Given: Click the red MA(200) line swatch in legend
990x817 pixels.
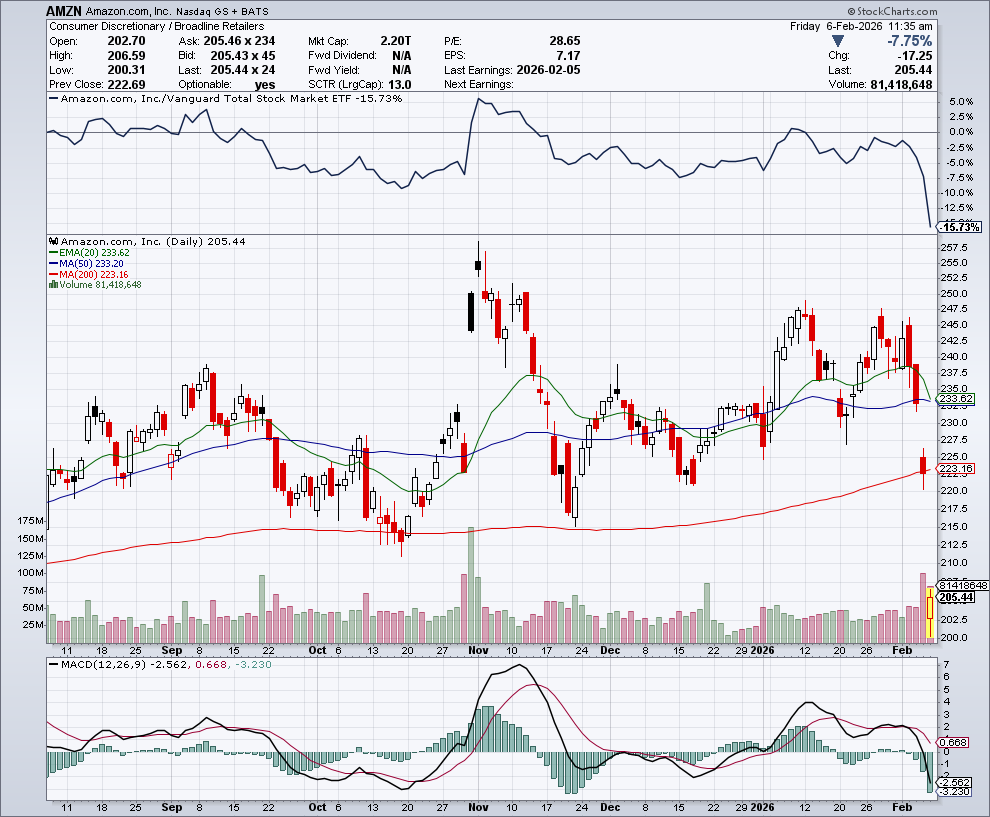Looking at the screenshot, I should (x=54, y=274).
